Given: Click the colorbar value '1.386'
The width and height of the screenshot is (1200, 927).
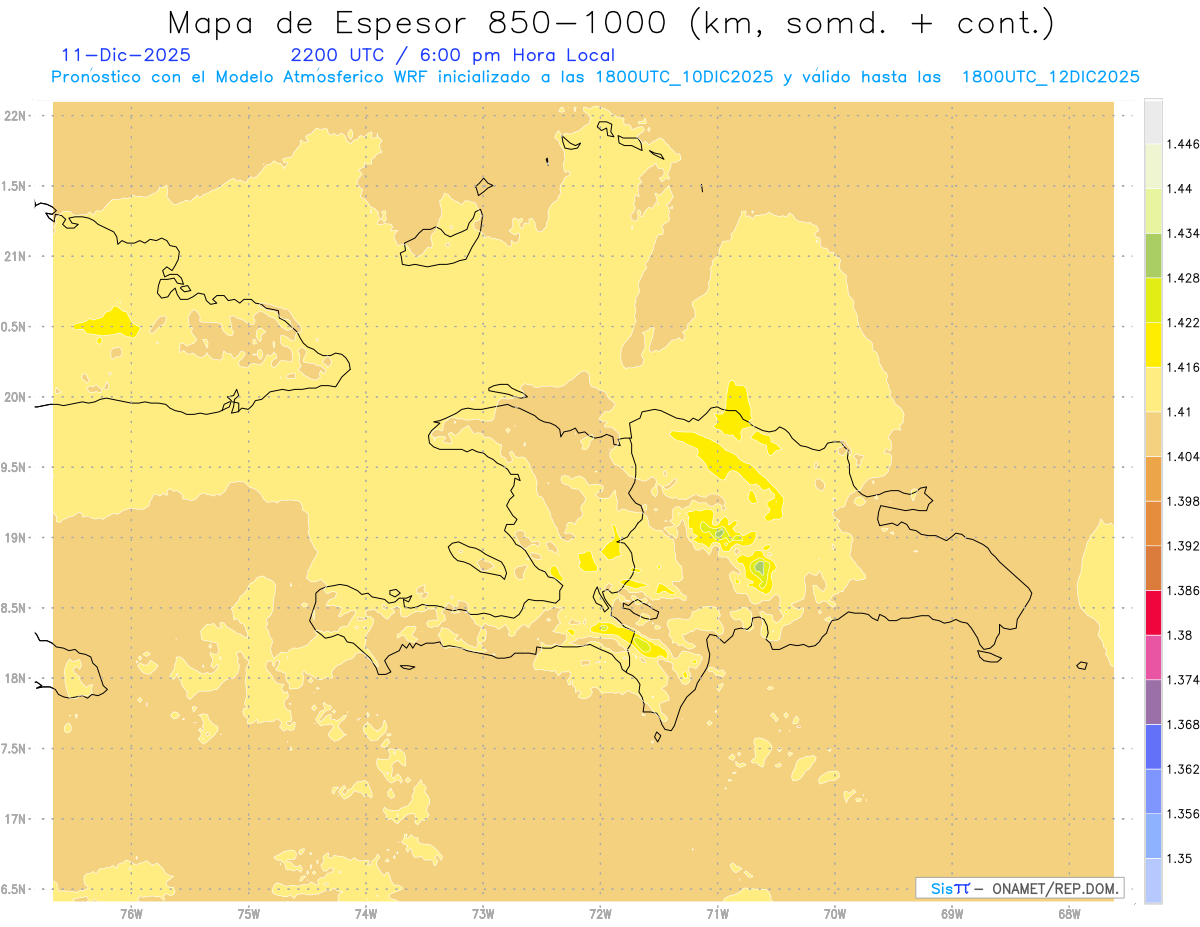Looking at the screenshot, I should click(1184, 590).
